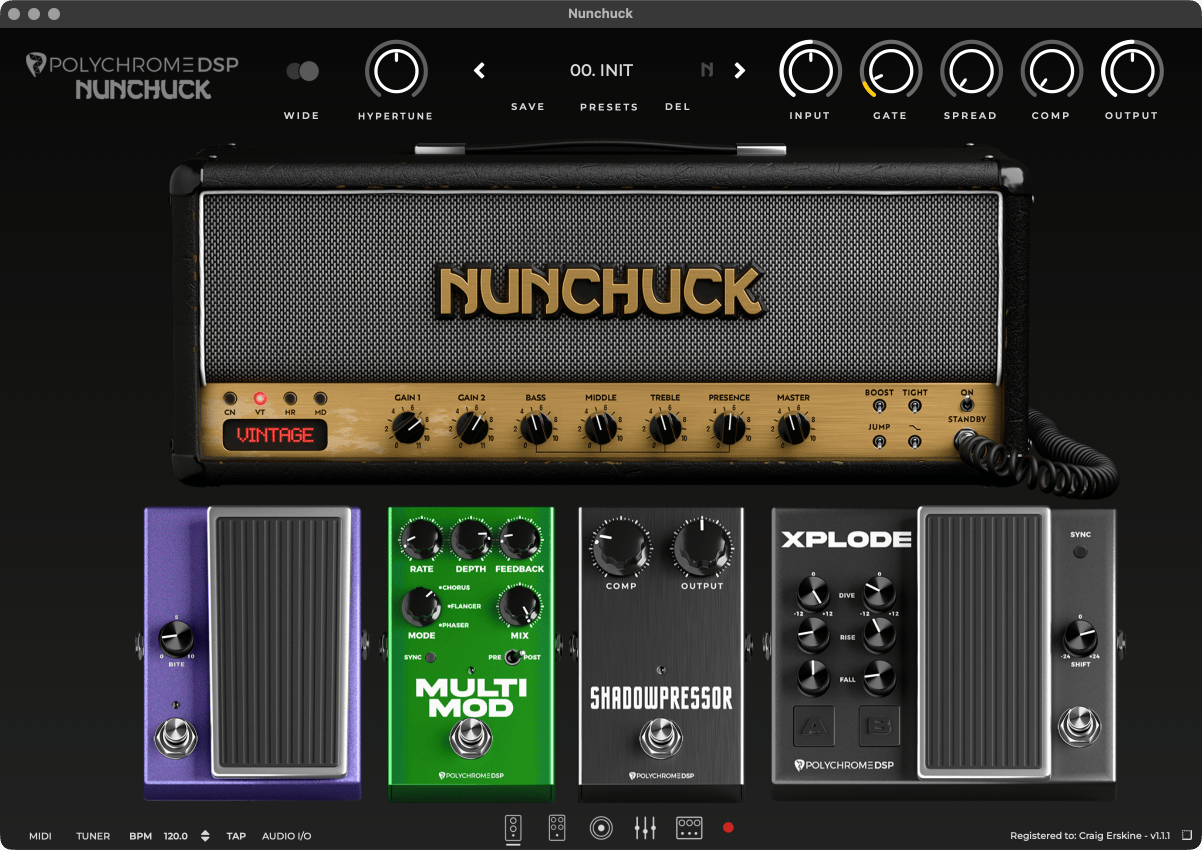The width and height of the screenshot is (1202, 850).
Task: Click the INPUT level knob
Action: pos(810,71)
